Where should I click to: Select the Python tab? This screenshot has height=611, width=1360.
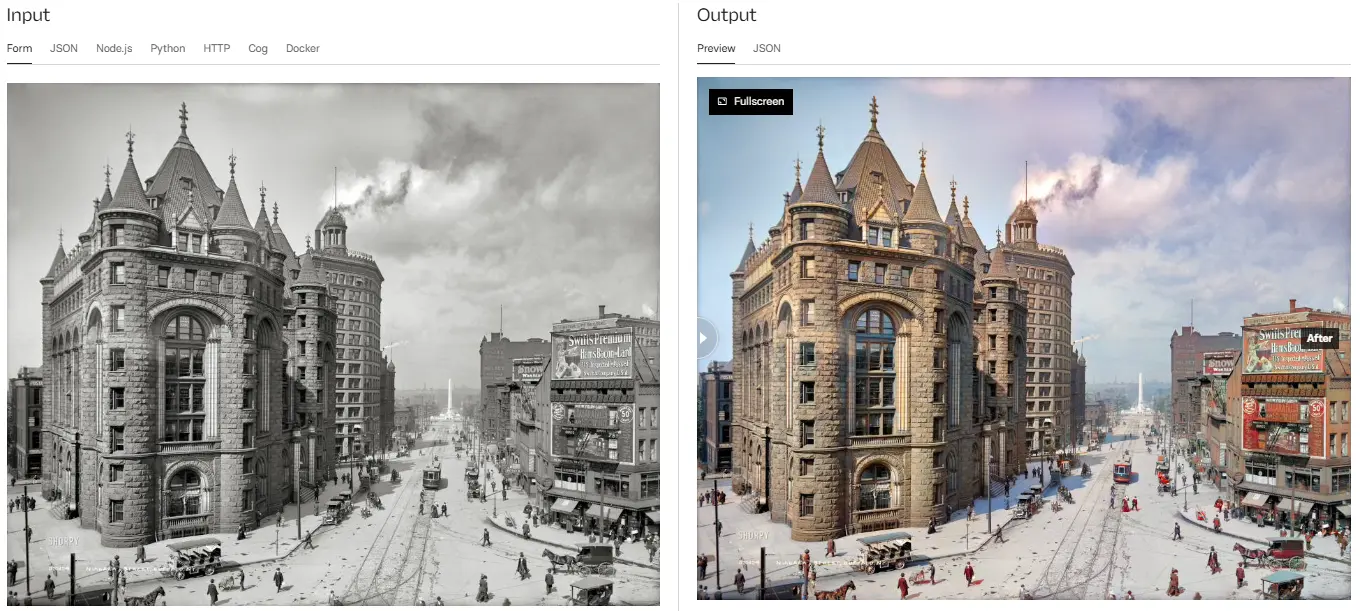pyautogui.click(x=168, y=48)
